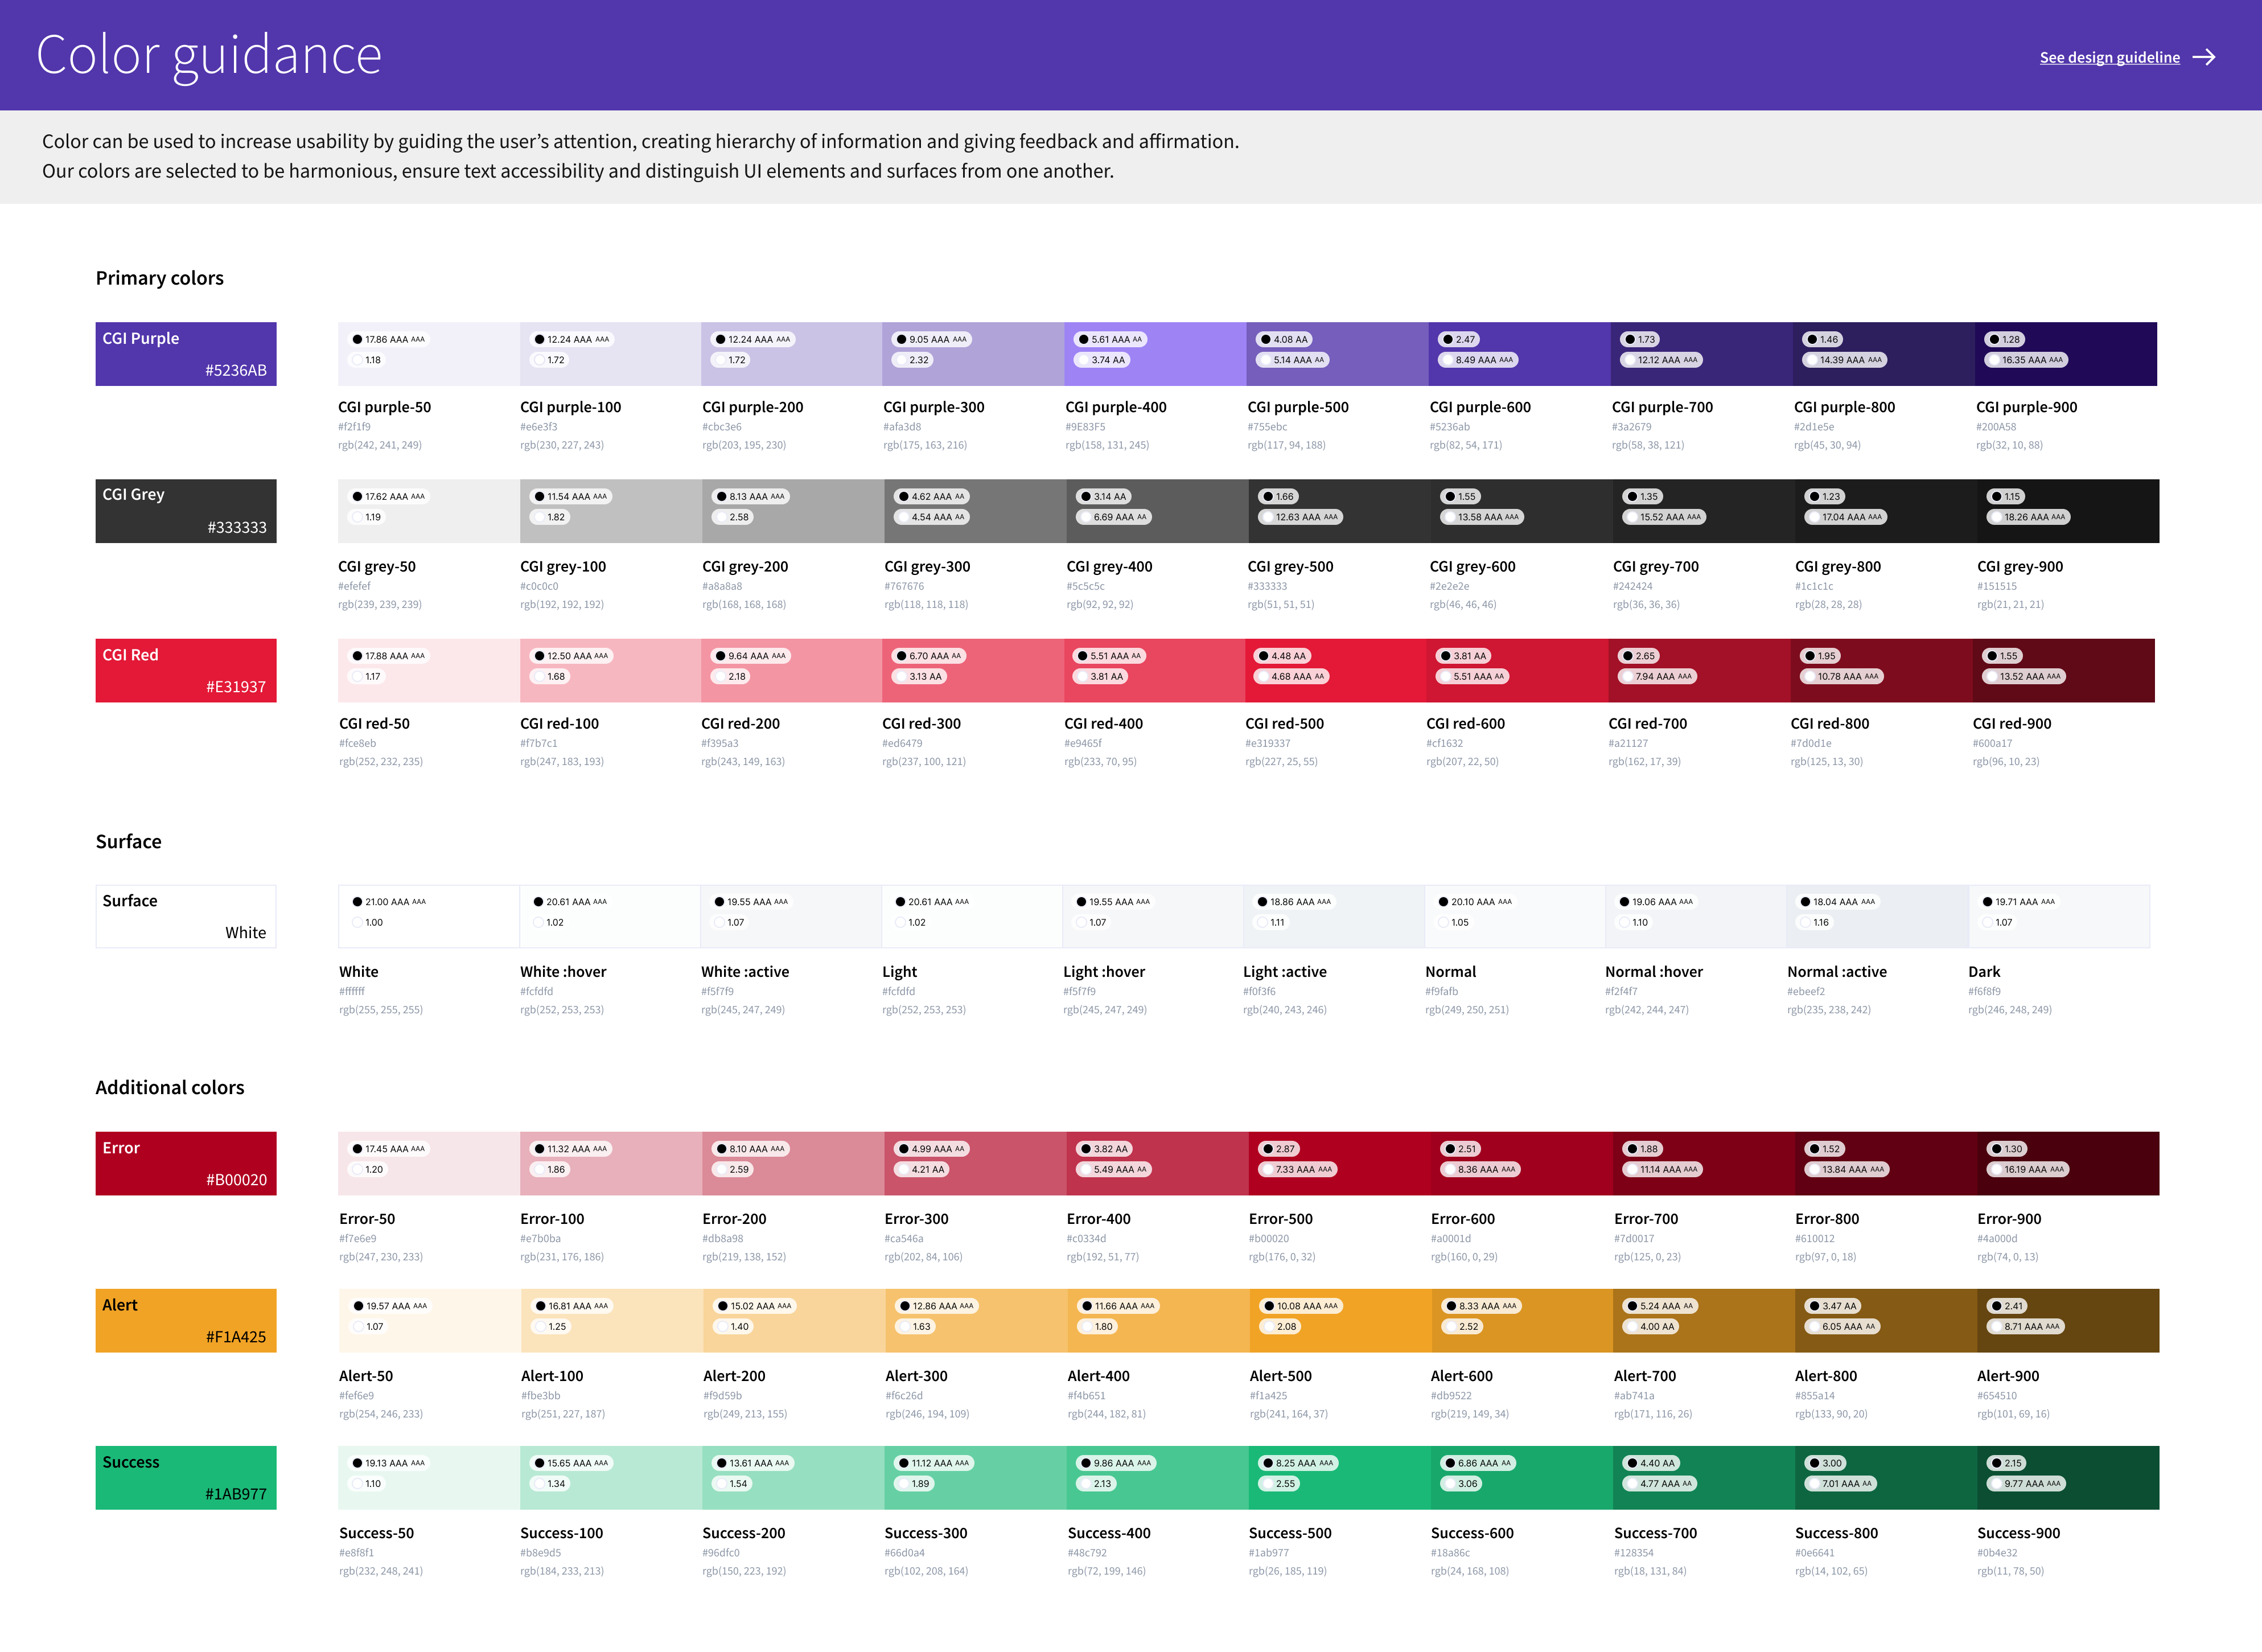Select the Success #1AB977 main swatch

(x=186, y=1477)
